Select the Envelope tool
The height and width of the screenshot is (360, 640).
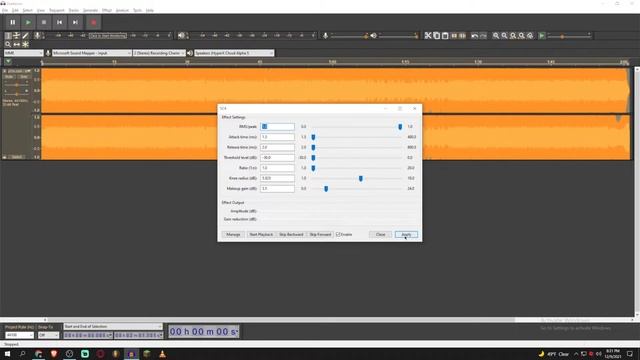coord(17,36)
